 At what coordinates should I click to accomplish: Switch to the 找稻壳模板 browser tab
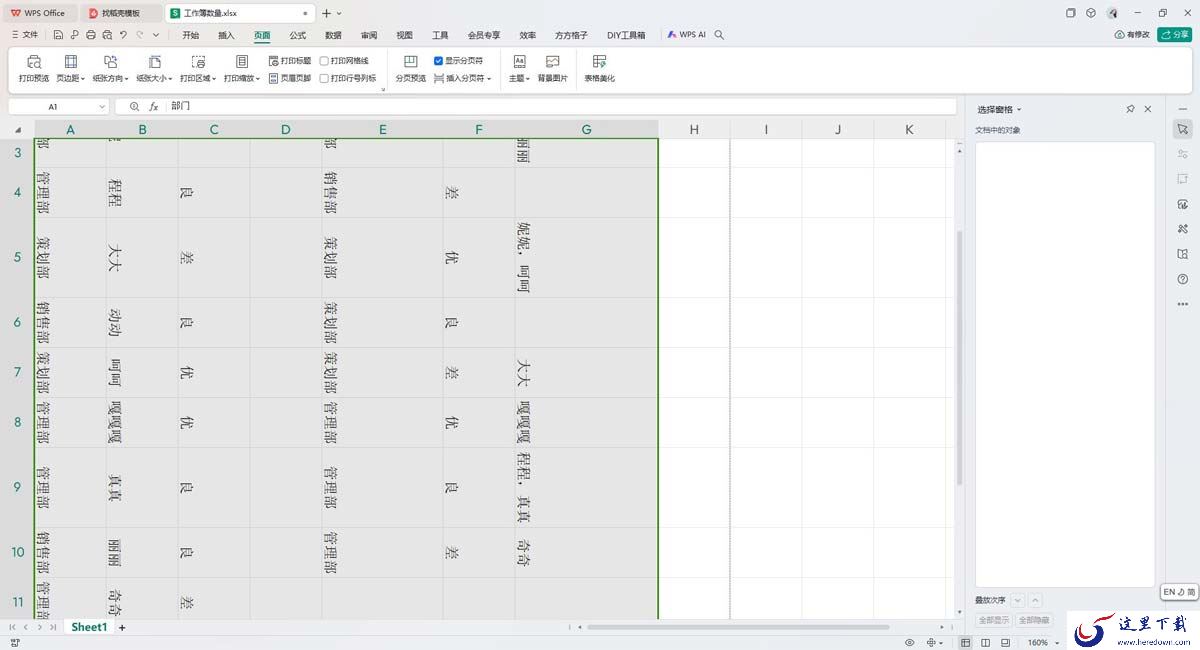(120, 13)
